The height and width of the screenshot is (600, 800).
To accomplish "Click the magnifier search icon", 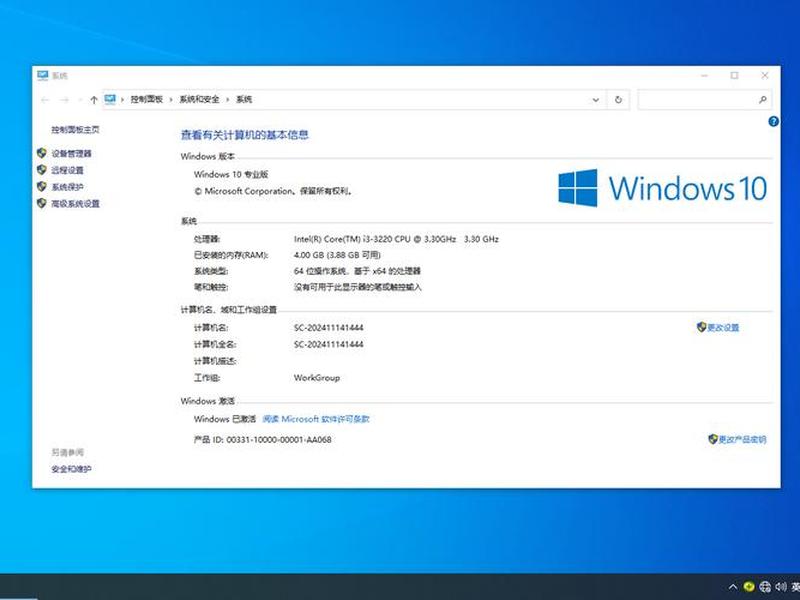I will pos(763,100).
